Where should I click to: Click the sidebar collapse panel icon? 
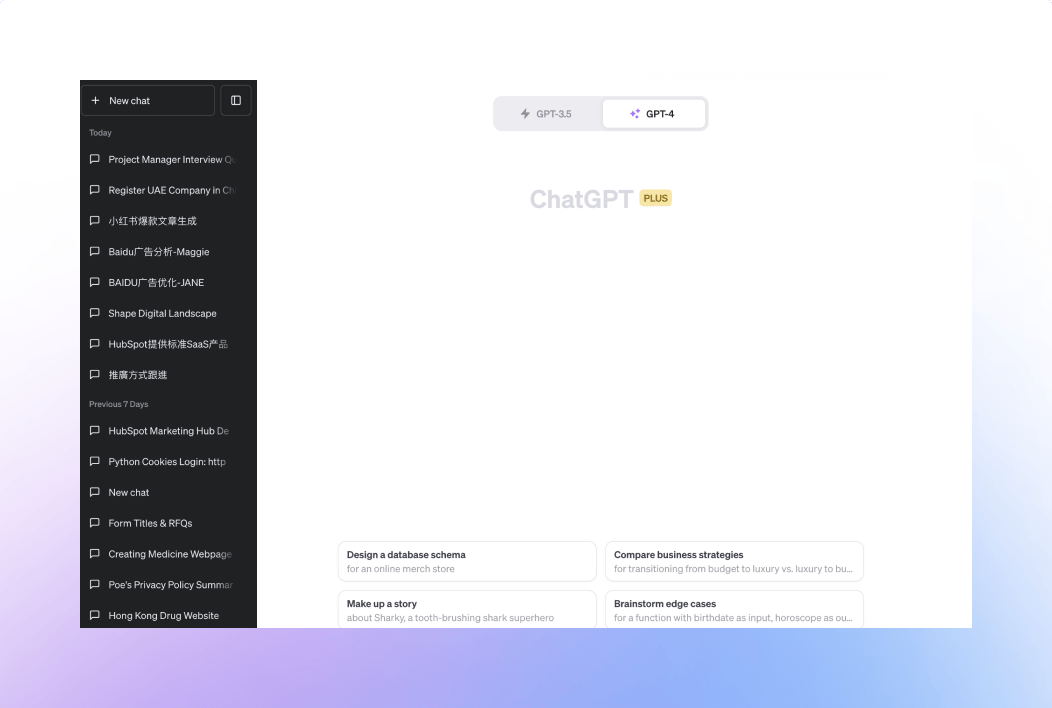click(x=236, y=101)
